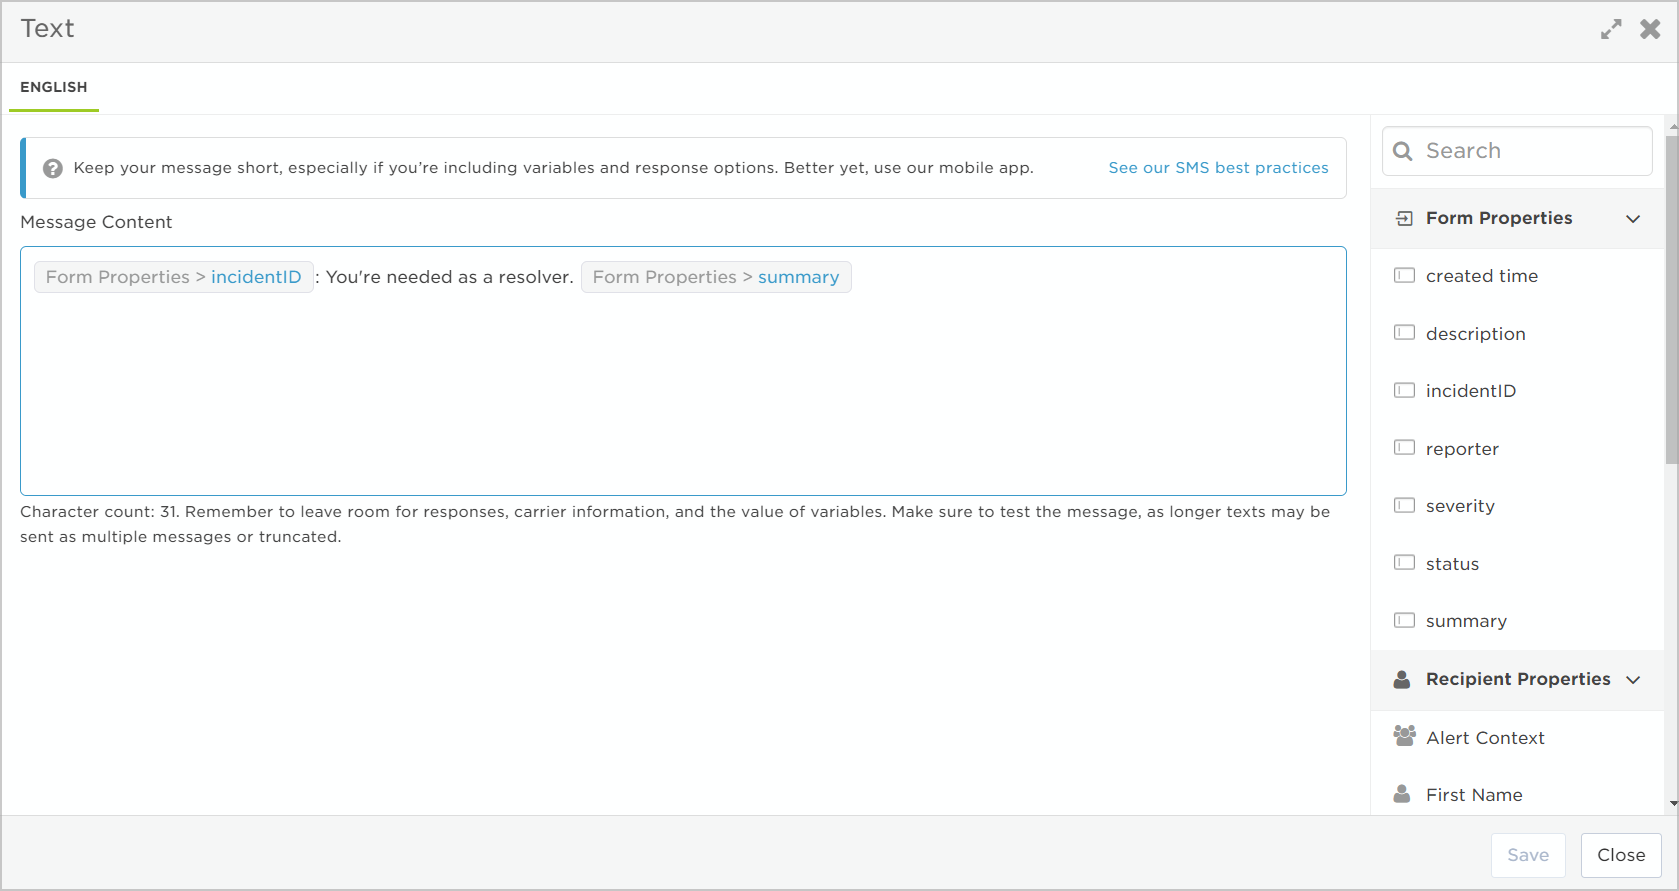The height and width of the screenshot is (891, 1679).
Task: Click the reporter property icon
Action: tap(1405, 447)
